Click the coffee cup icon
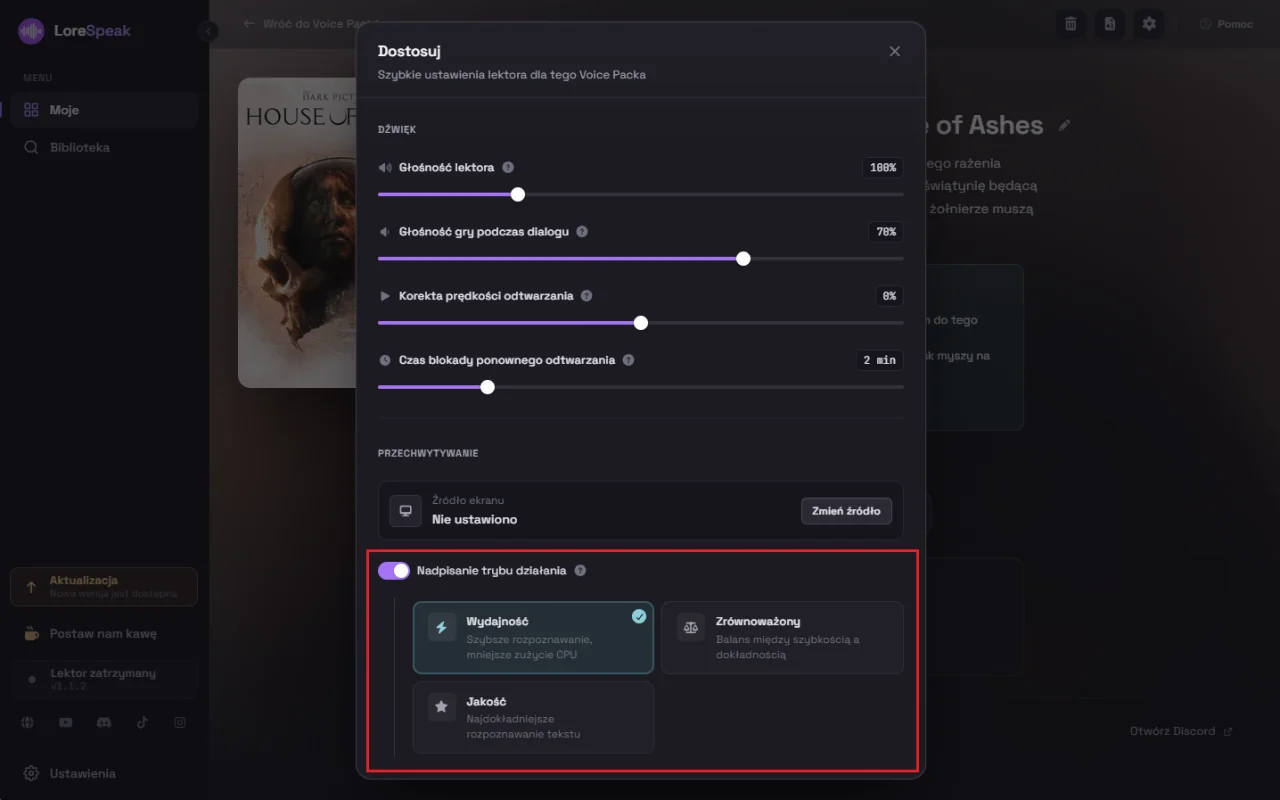The width and height of the screenshot is (1280, 800). [x=32, y=634]
